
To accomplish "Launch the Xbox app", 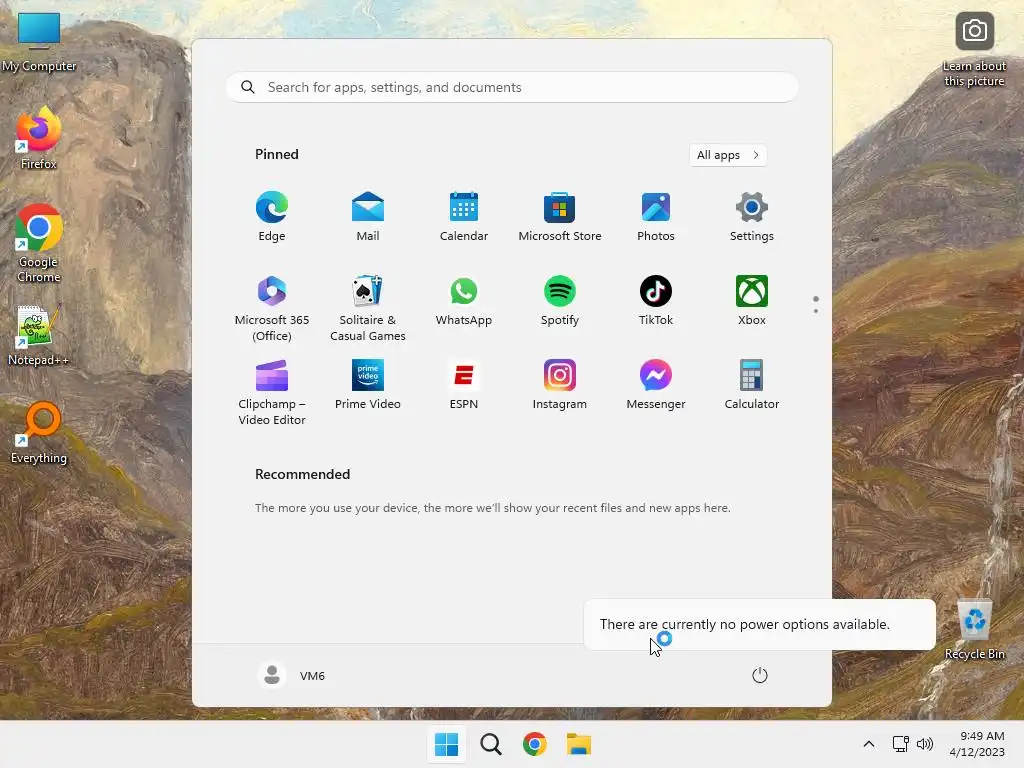I will pyautogui.click(x=752, y=301).
